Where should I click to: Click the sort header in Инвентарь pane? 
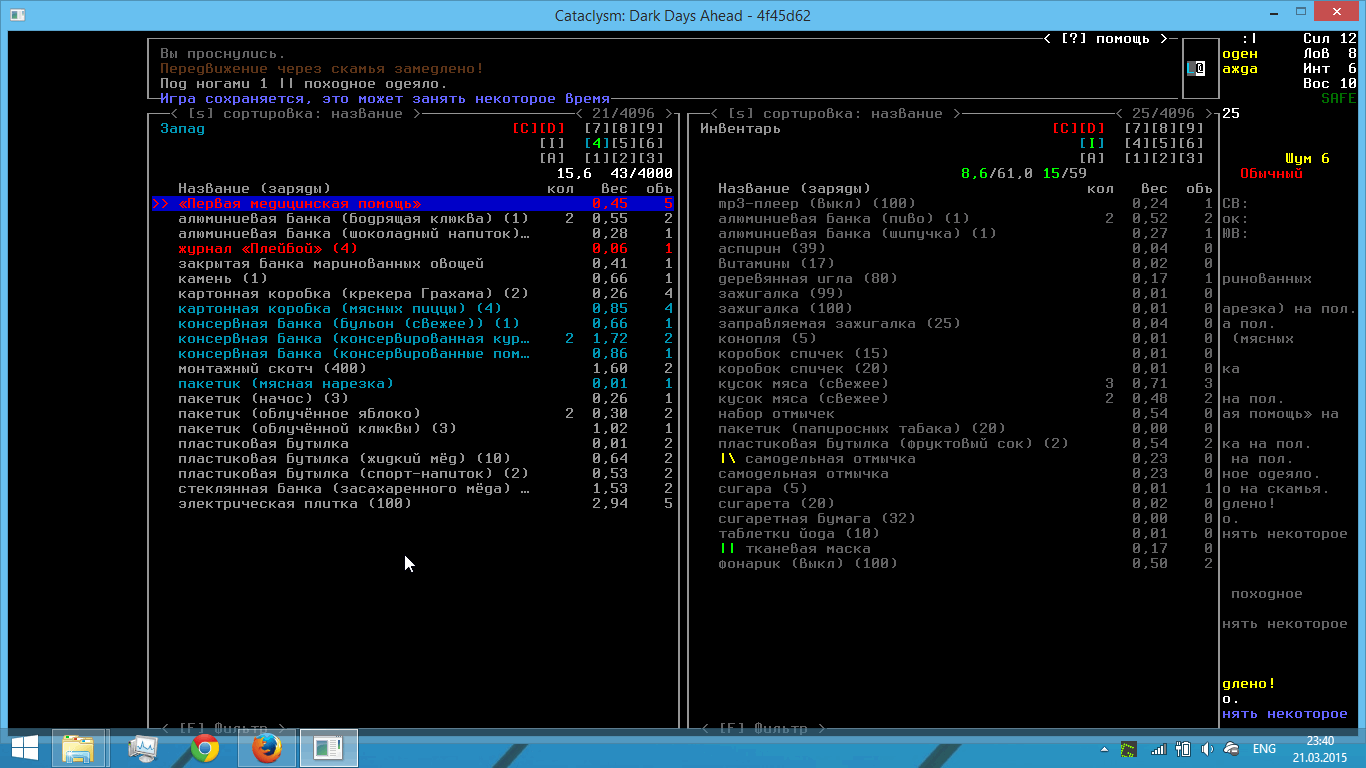tap(835, 114)
